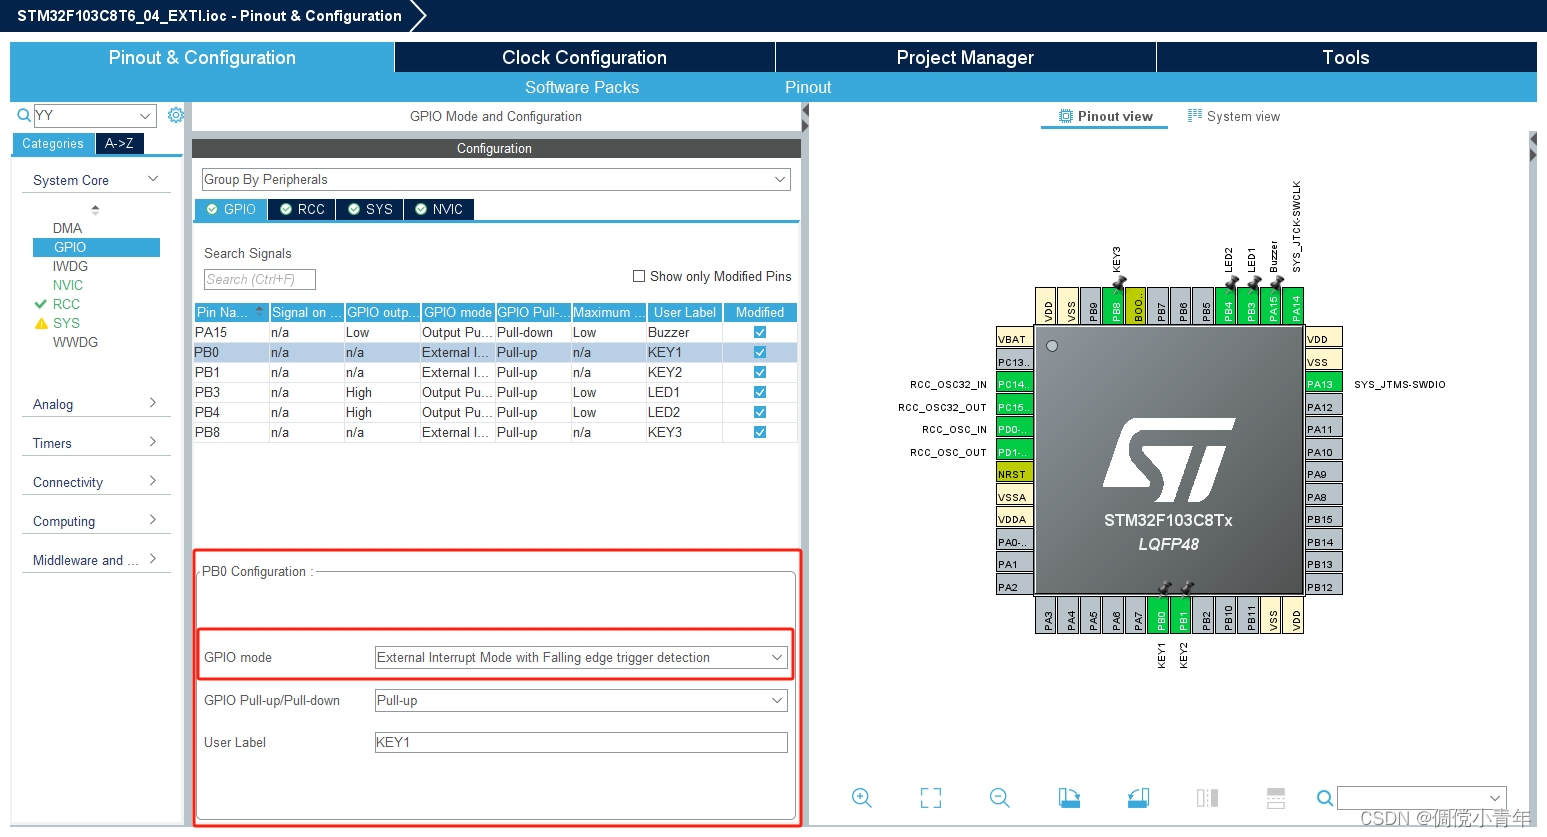The height and width of the screenshot is (837, 1547).
Task: Open the Group By Peripherals dropdown
Action: (x=779, y=179)
